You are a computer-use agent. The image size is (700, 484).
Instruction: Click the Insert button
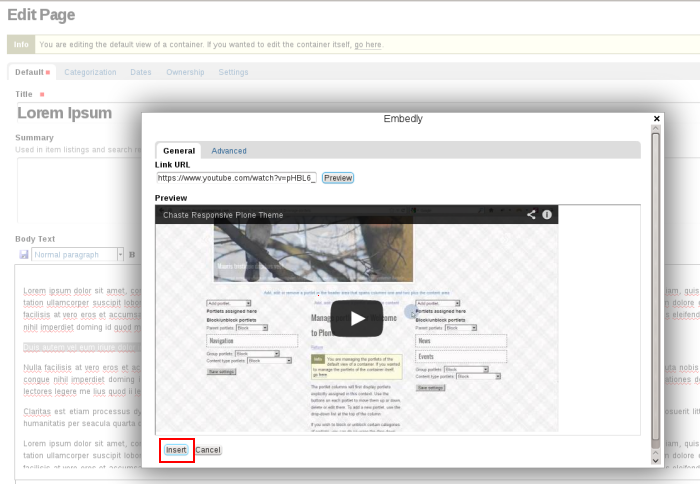point(176,450)
